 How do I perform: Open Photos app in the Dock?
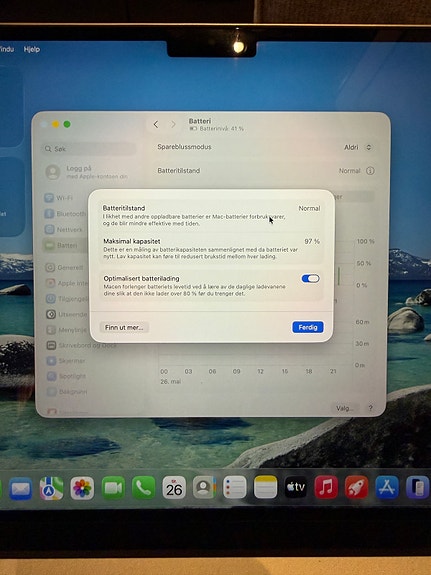click(x=82, y=488)
